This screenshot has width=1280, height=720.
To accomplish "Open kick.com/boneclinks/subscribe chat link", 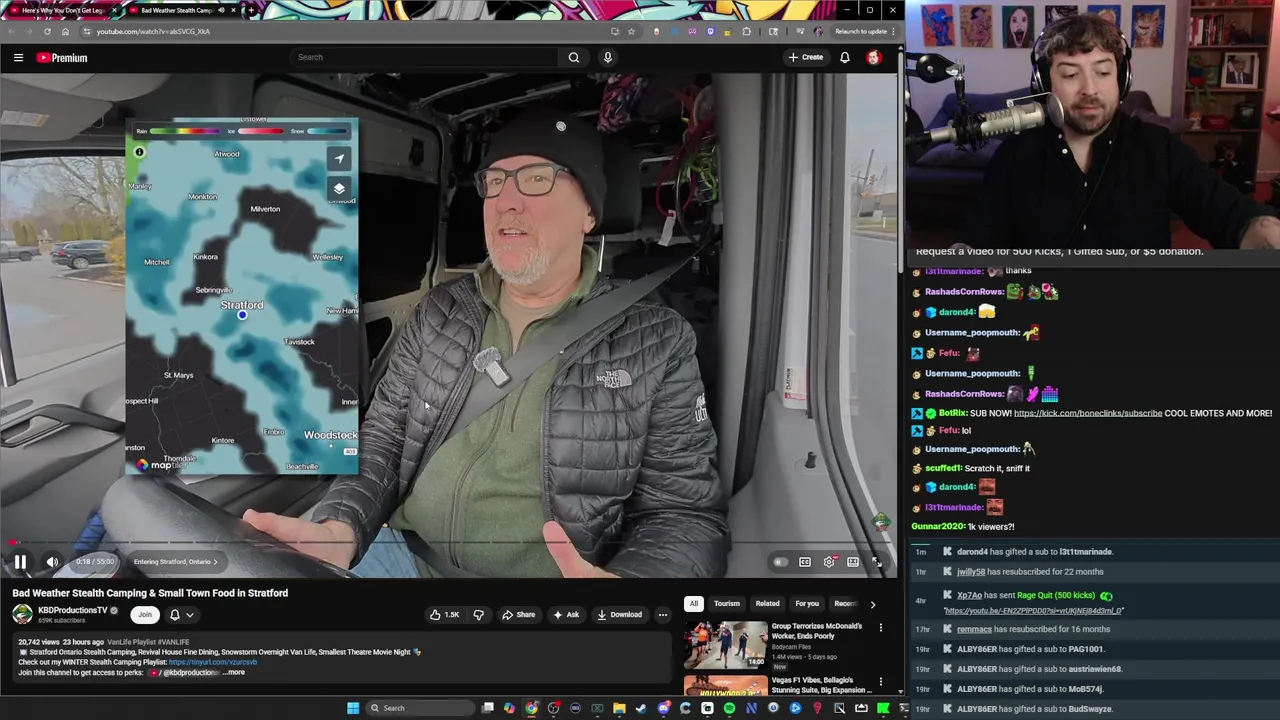I will coord(1088,413).
